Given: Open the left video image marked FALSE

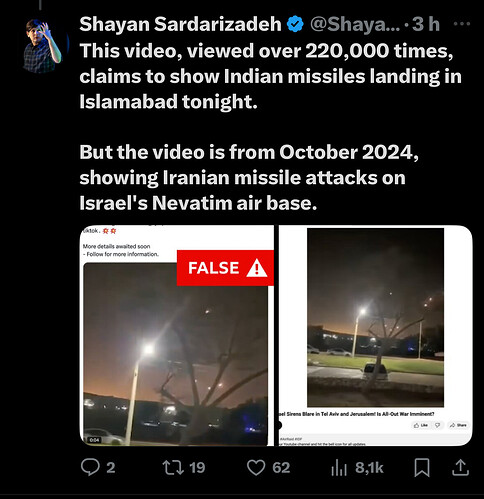Looking at the screenshot, I should [x=177, y=335].
